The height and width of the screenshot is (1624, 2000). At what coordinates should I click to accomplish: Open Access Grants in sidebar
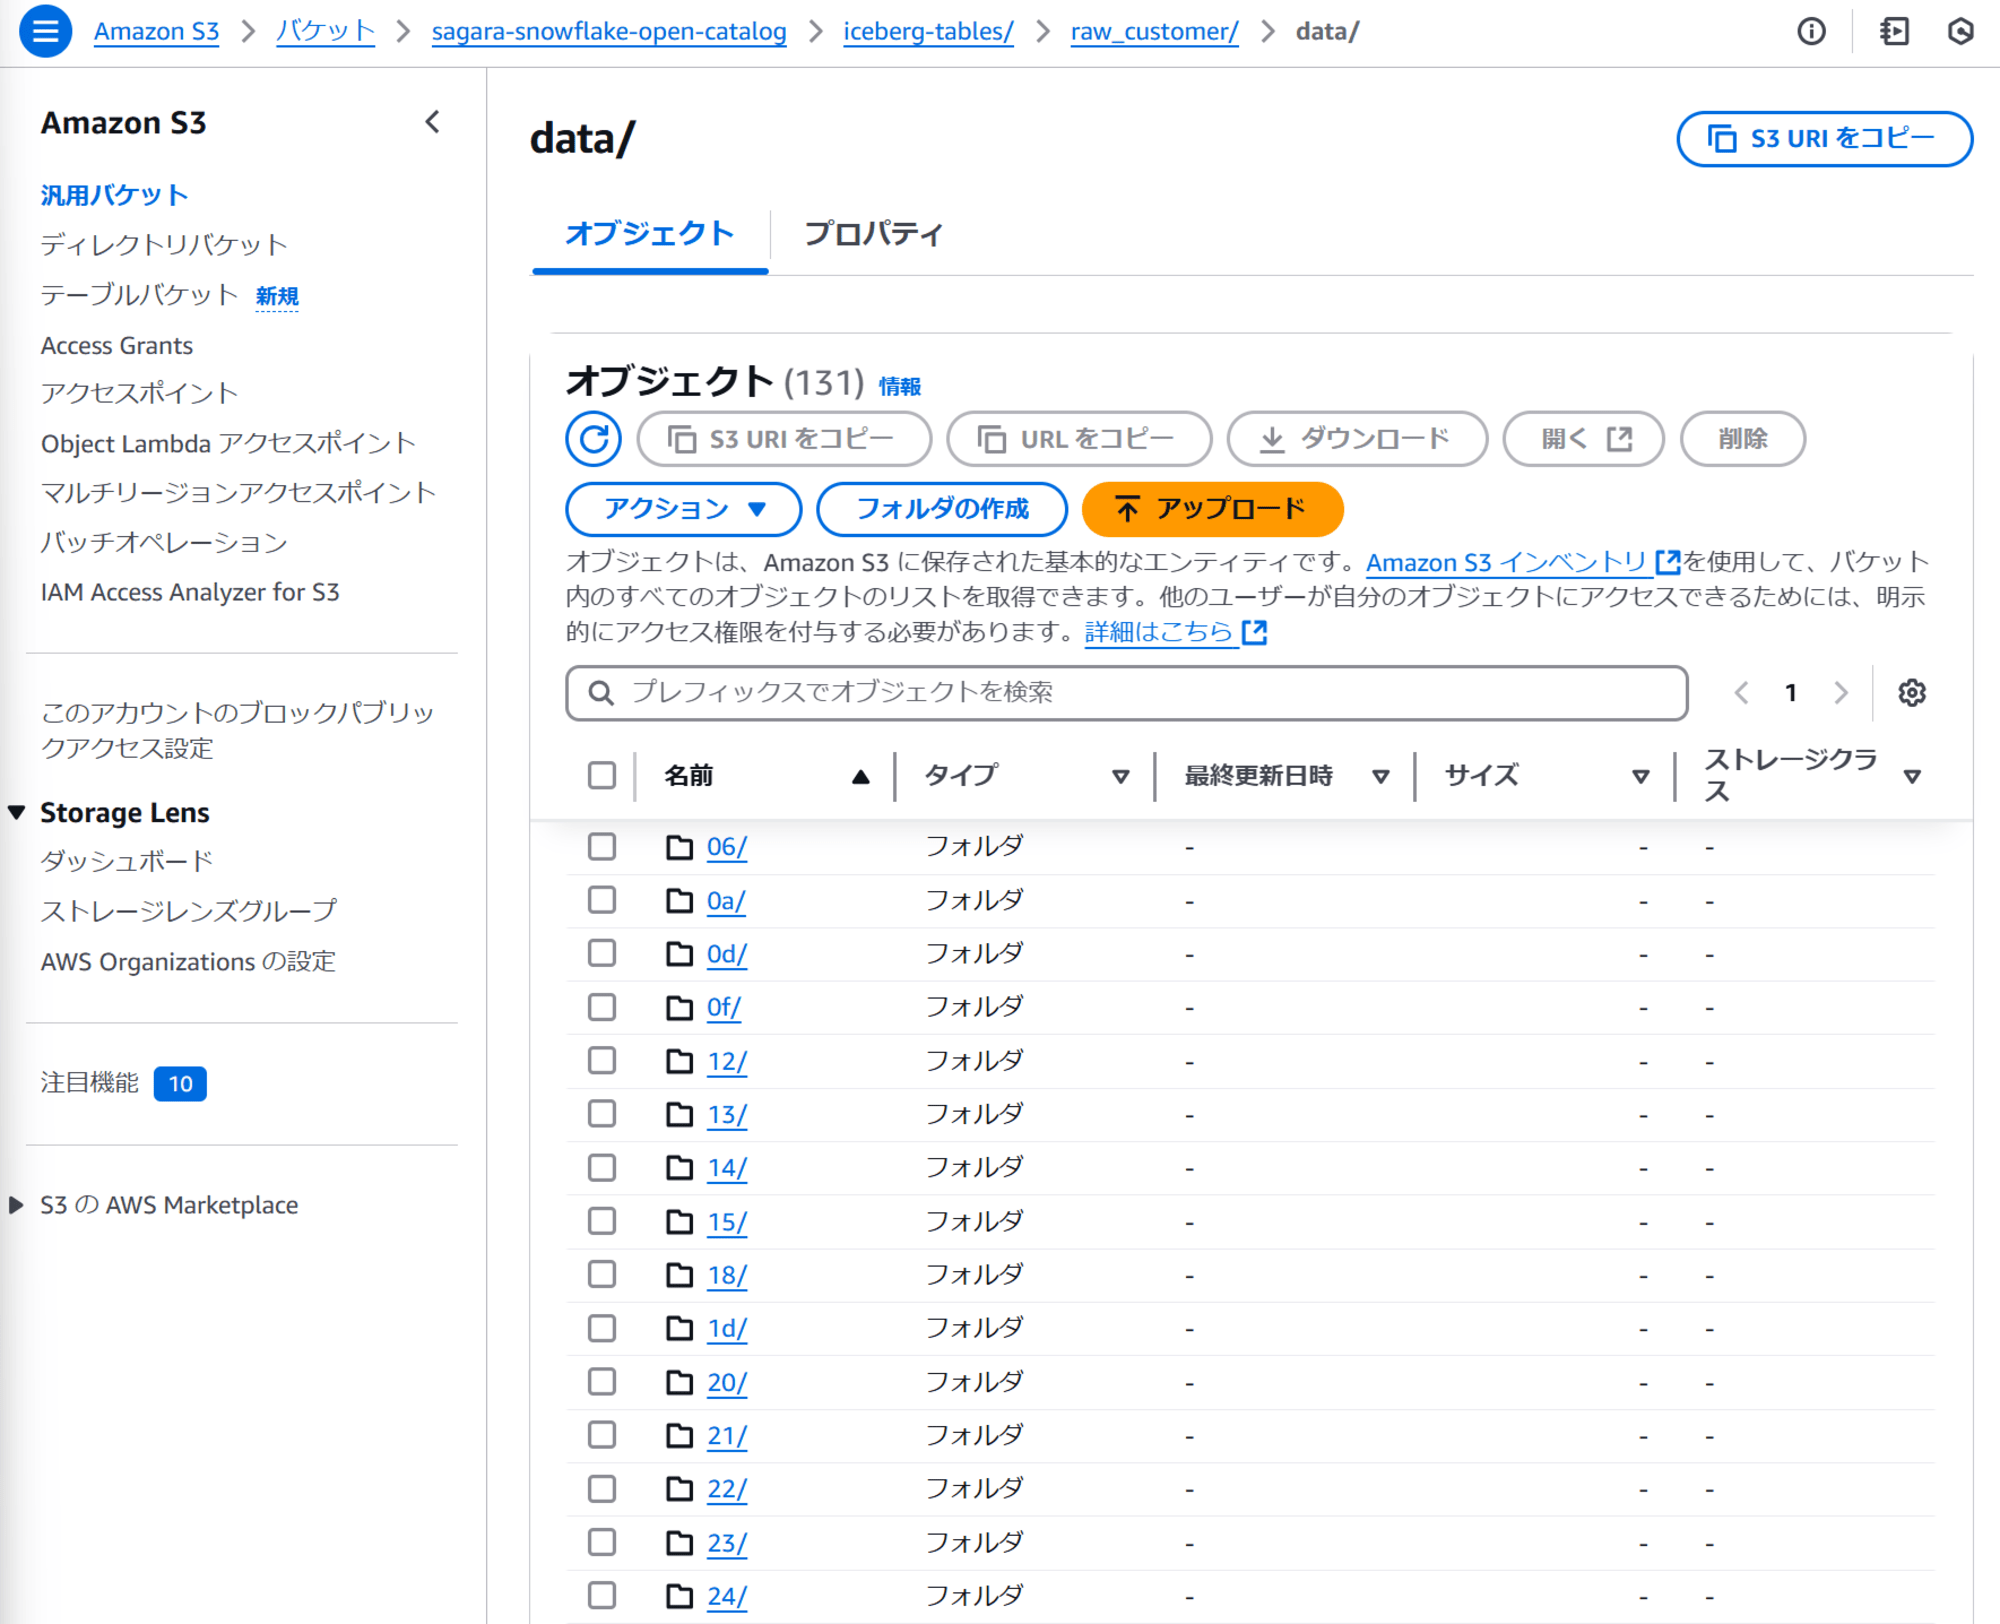pos(117,345)
